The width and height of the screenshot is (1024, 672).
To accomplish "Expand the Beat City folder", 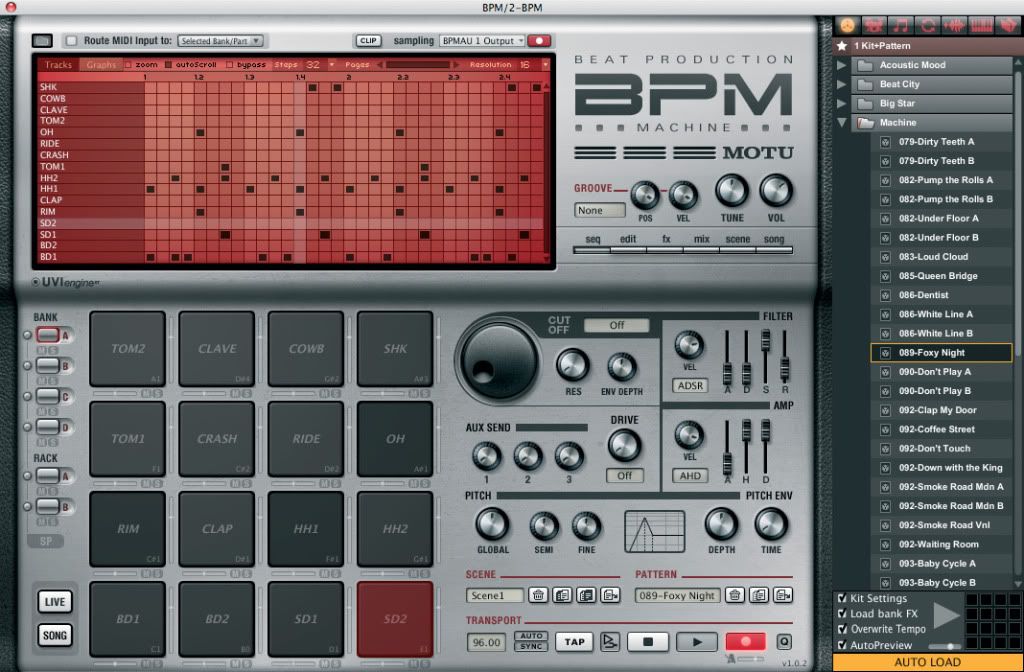I will click(x=841, y=84).
